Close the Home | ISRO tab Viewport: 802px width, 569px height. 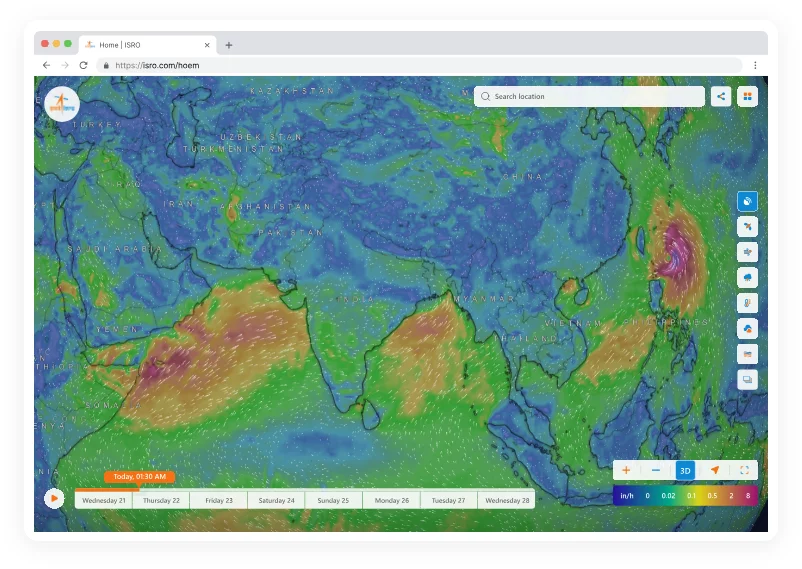tap(207, 45)
